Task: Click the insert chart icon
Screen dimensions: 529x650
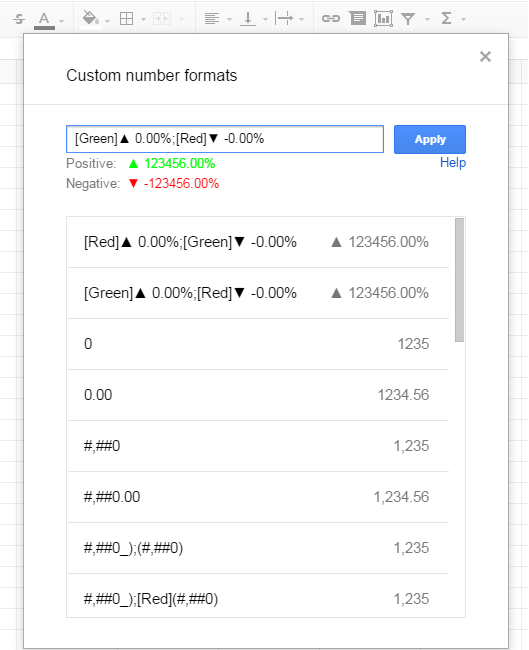Action: coord(383,19)
